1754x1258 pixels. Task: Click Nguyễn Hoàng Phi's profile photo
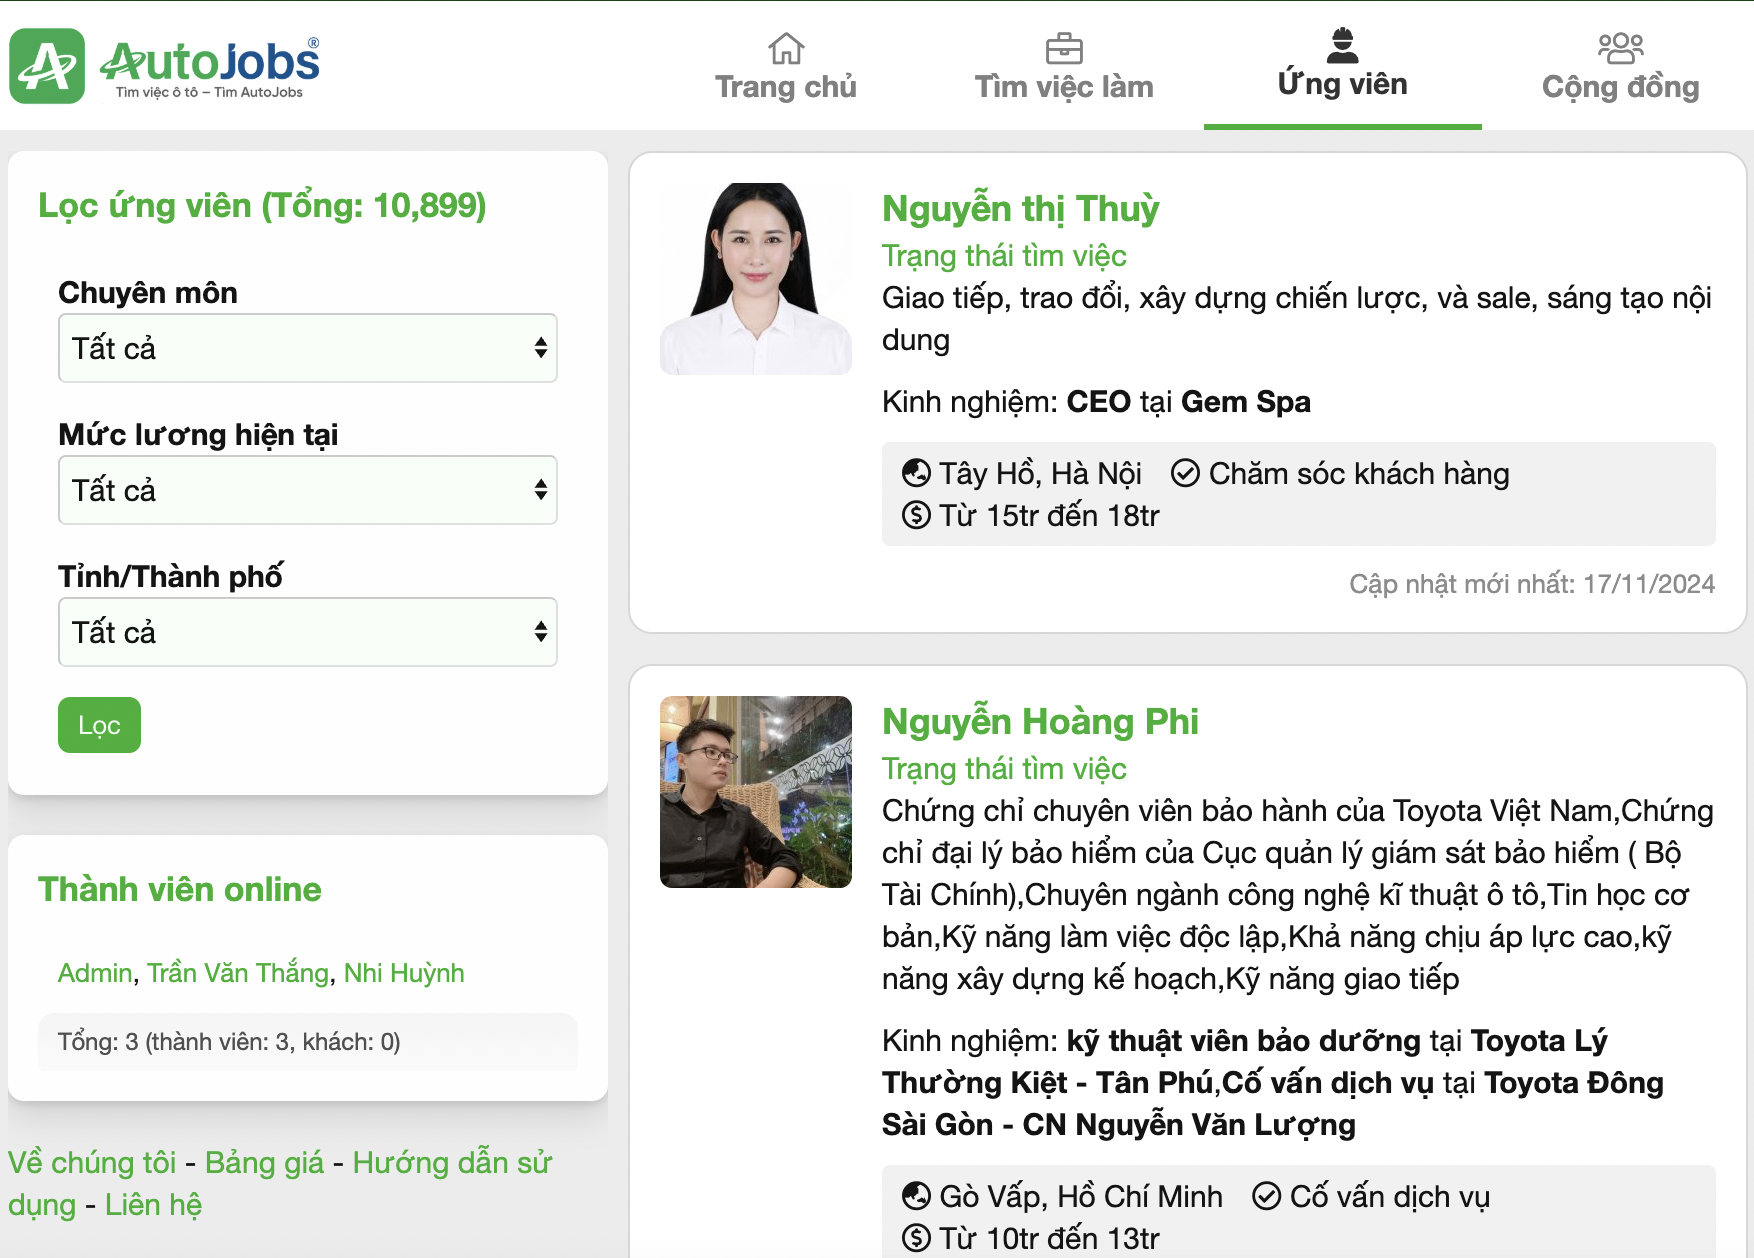click(x=756, y=792)
